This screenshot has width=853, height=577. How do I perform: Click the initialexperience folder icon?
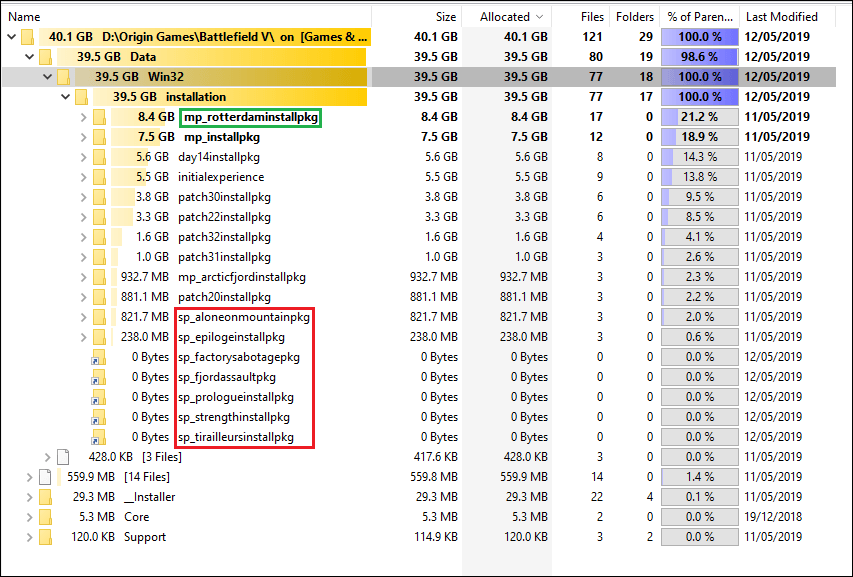(99, 177)
